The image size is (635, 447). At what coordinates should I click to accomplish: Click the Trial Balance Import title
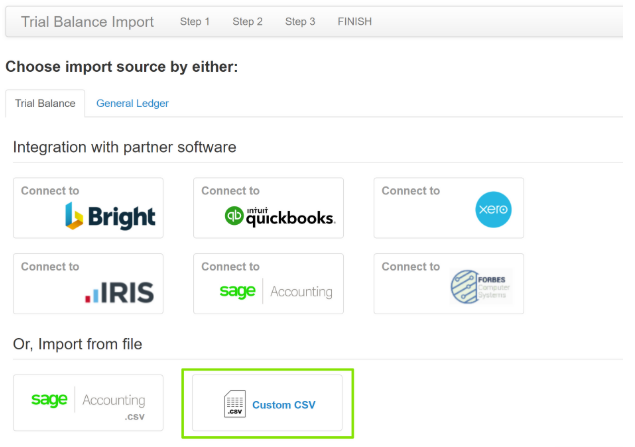pos(87,22)
